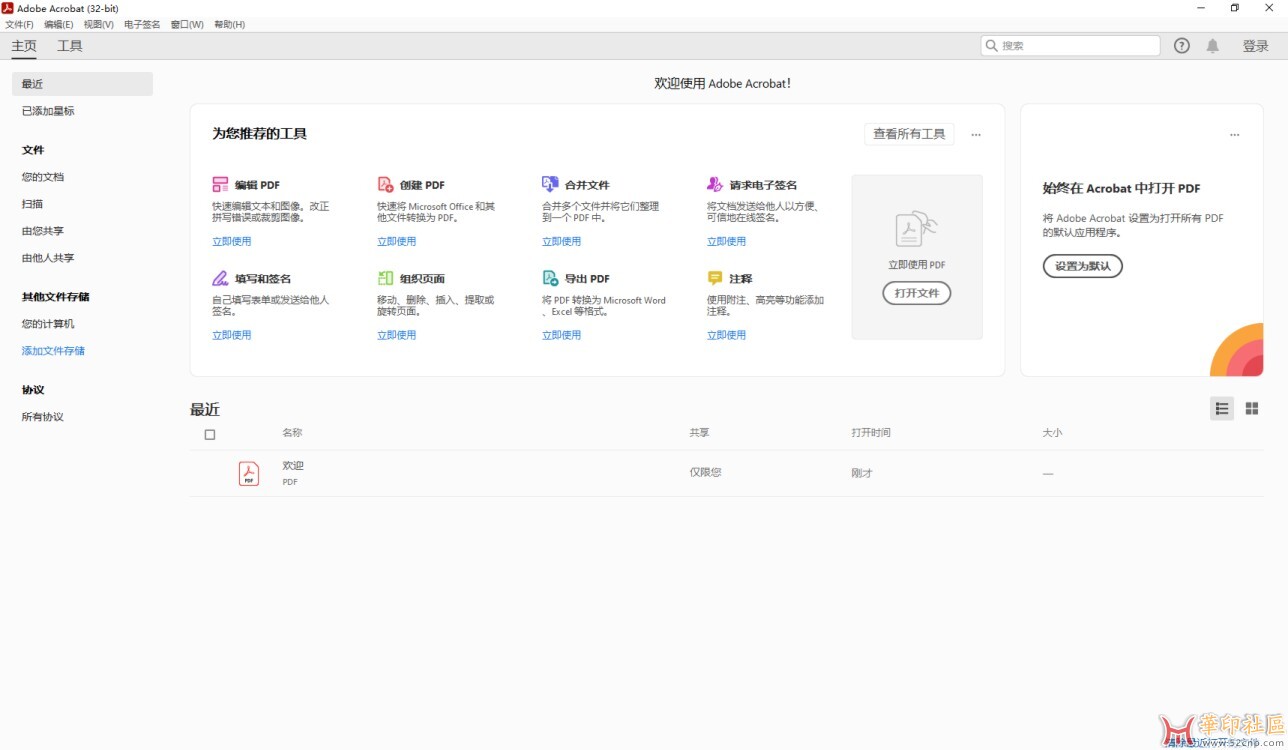Switch recent files to list view

click(1221, 408)
